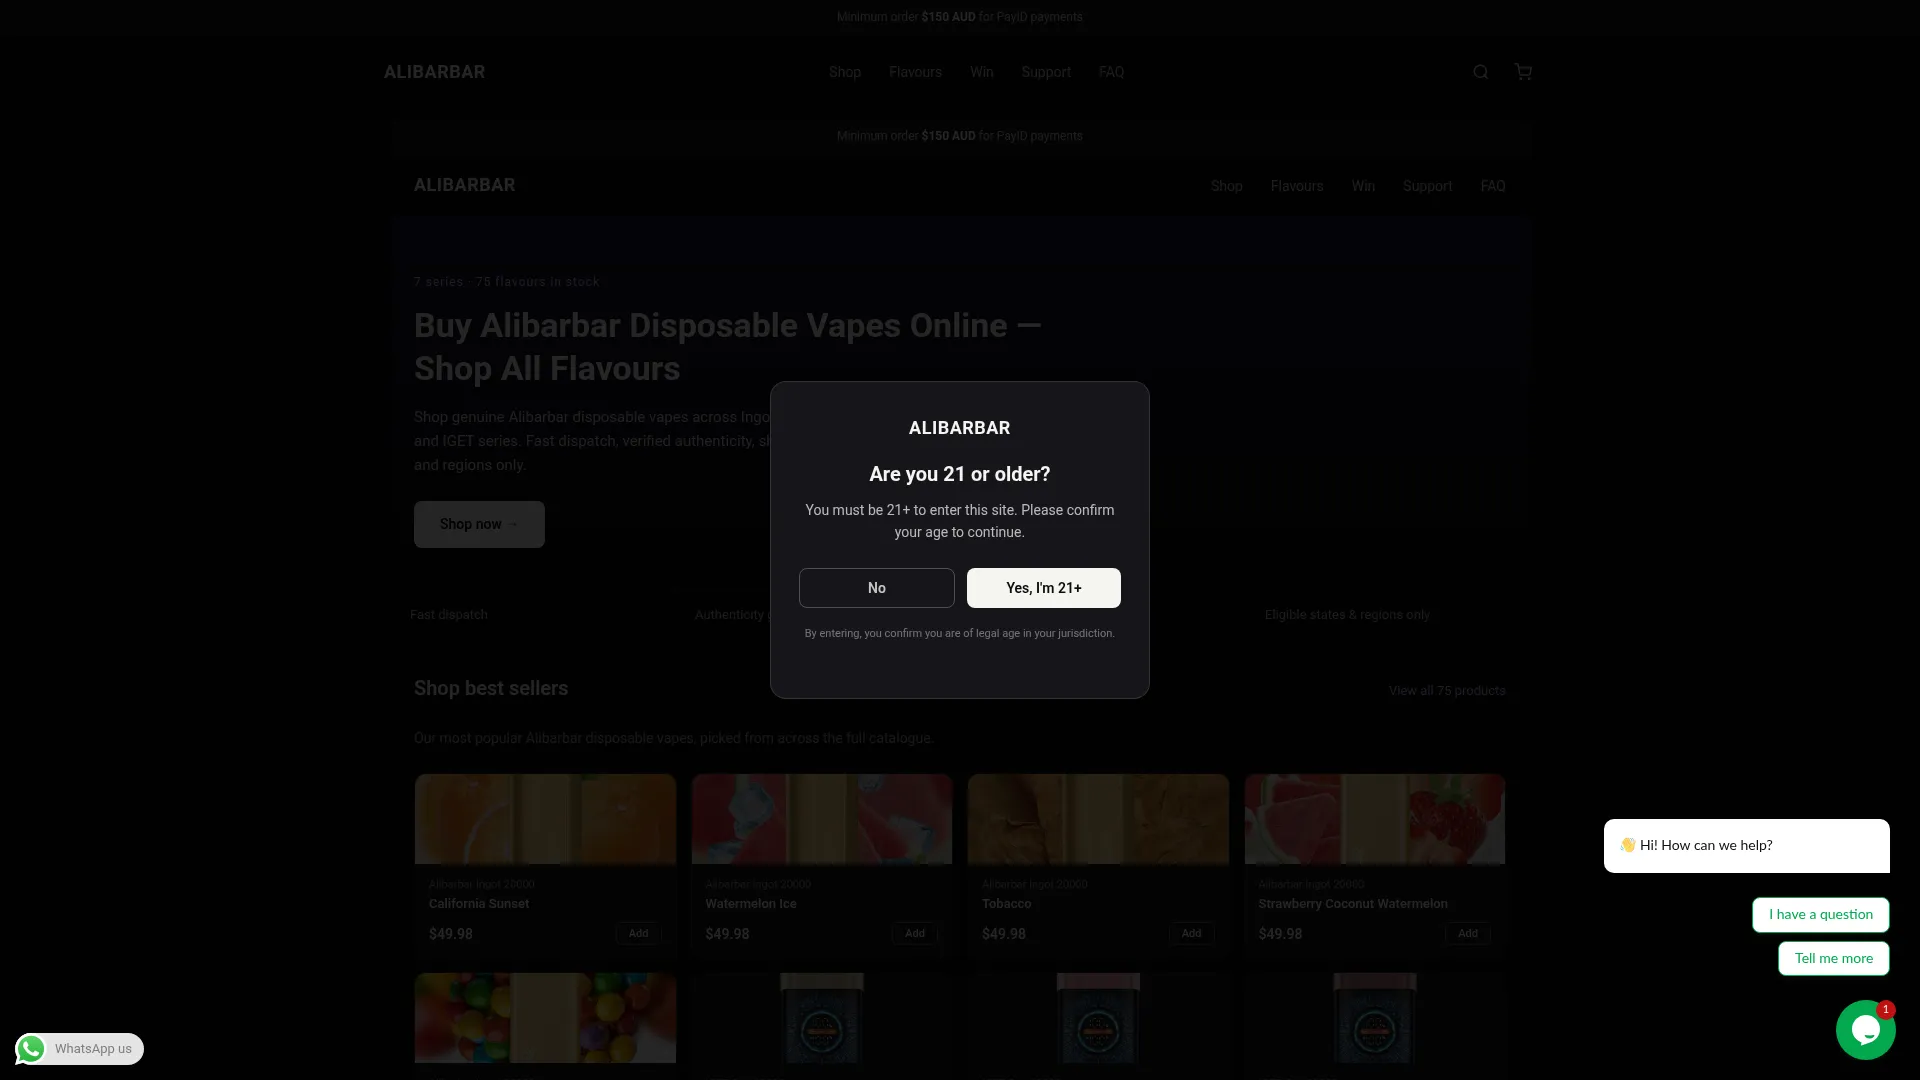
Task: Click ALIBARBAR logo in top header
Action: (x=434, y=72)
